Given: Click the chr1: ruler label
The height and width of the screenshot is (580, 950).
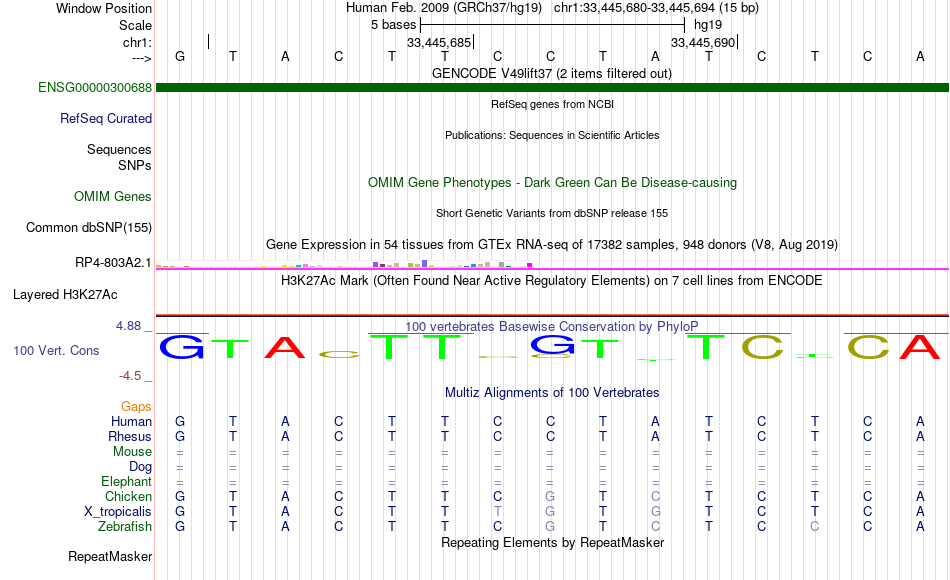Looking at the screenshot, I should pos(137,42).
